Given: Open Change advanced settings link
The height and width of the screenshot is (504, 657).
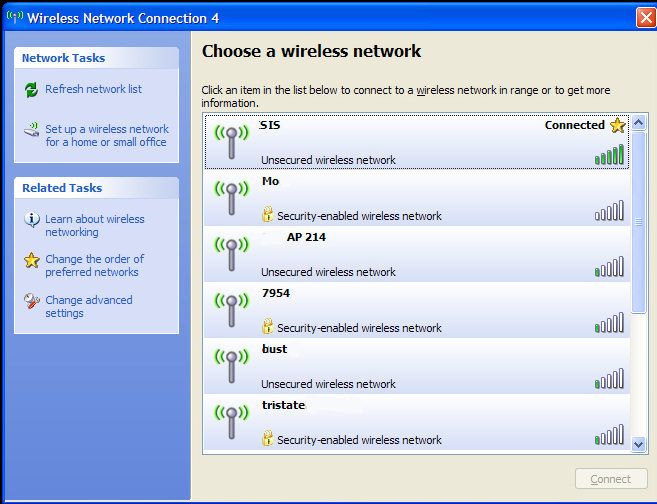Looking at the screenshot, I should (89, 307).
